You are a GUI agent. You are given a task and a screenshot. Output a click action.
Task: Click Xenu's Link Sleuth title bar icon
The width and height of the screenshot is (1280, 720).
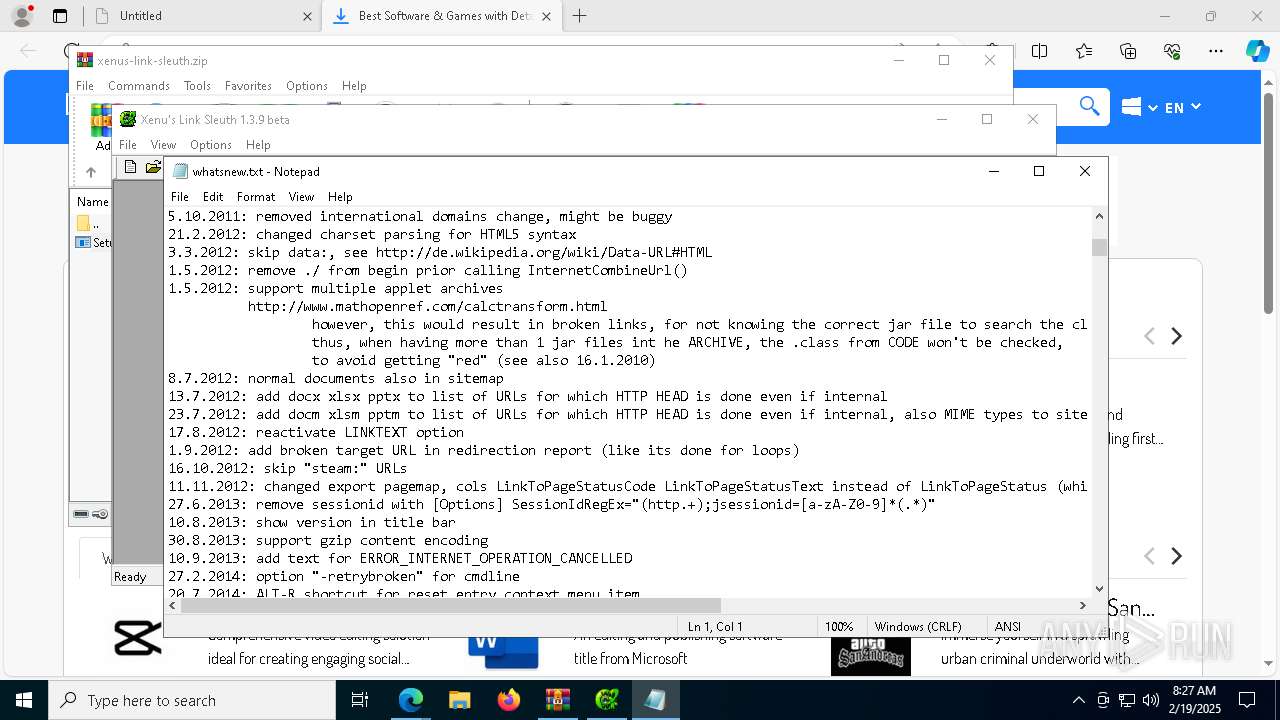(x=128, y=119)
